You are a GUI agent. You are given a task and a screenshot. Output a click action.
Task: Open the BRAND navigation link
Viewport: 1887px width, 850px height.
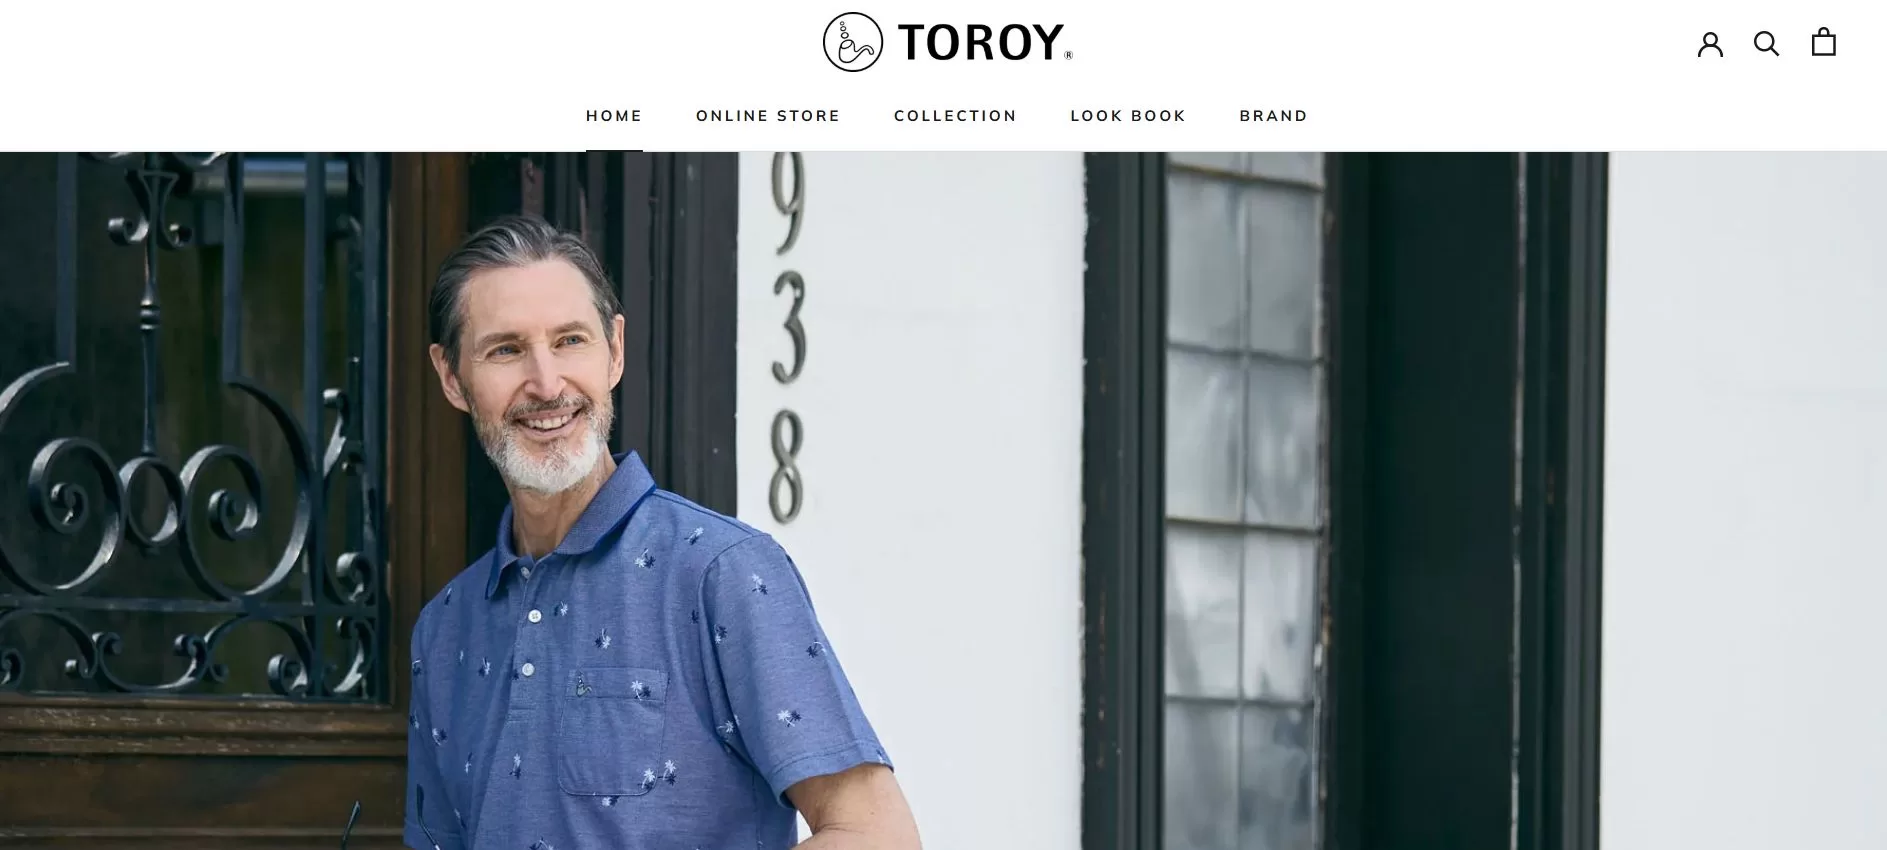(1273, 116)
